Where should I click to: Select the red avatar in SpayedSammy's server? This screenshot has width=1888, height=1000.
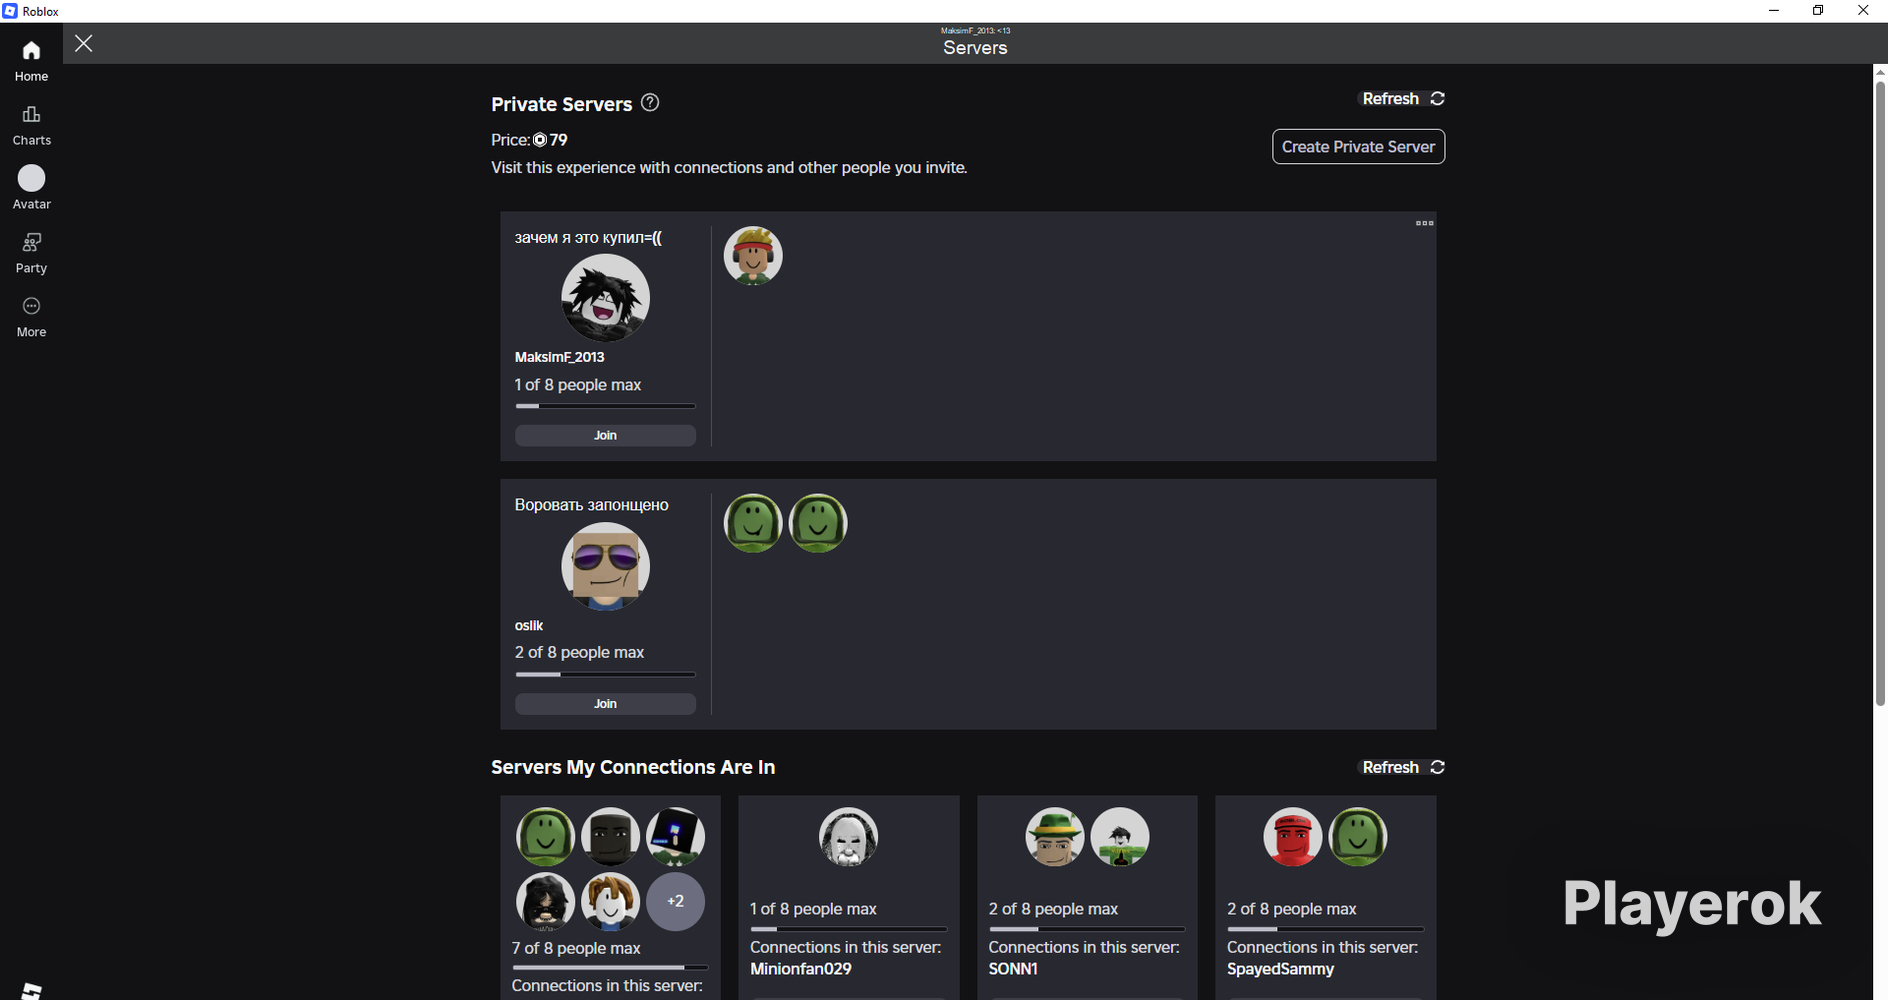coord(1293,836)
